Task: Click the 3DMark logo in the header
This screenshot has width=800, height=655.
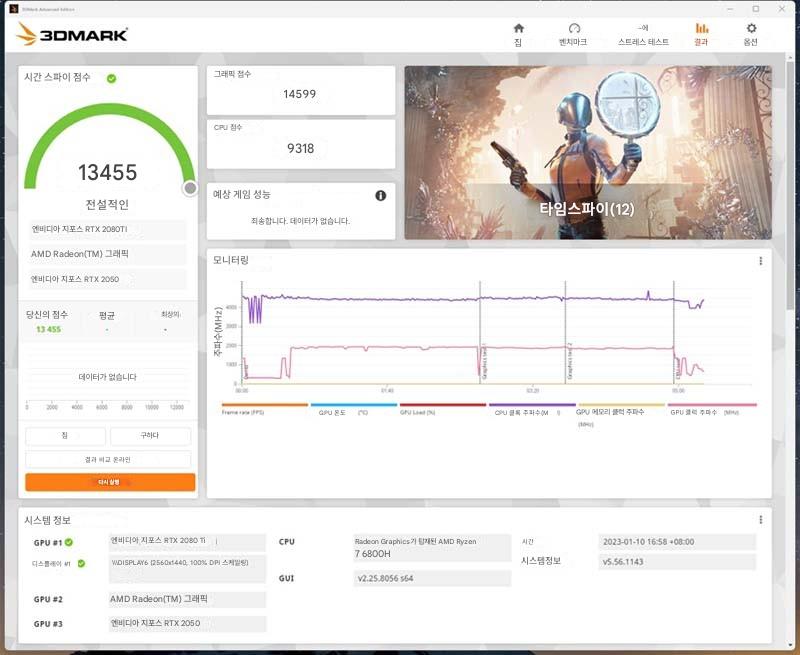Action: tap(72, 35)
